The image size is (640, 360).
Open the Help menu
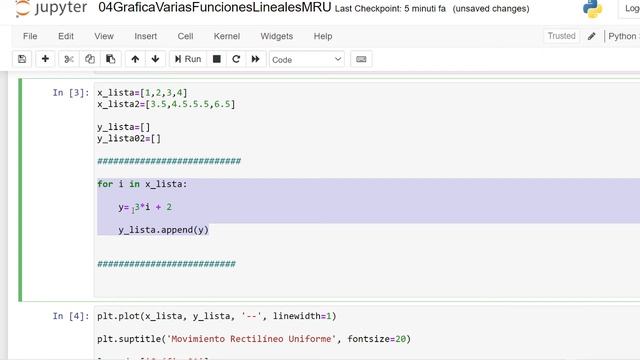(x=323, y=36)
